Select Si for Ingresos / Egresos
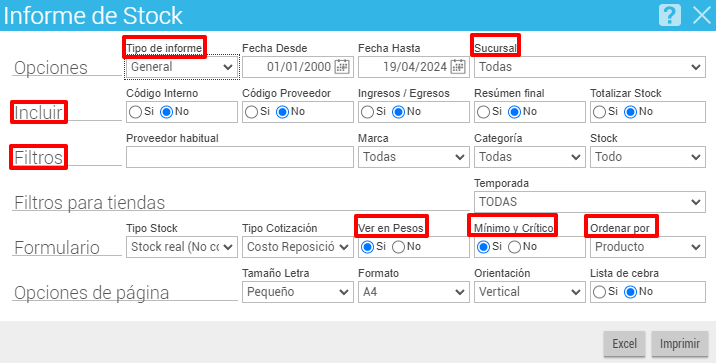The width and height of the screenshot is (716, 363). [x=367, y=112]
